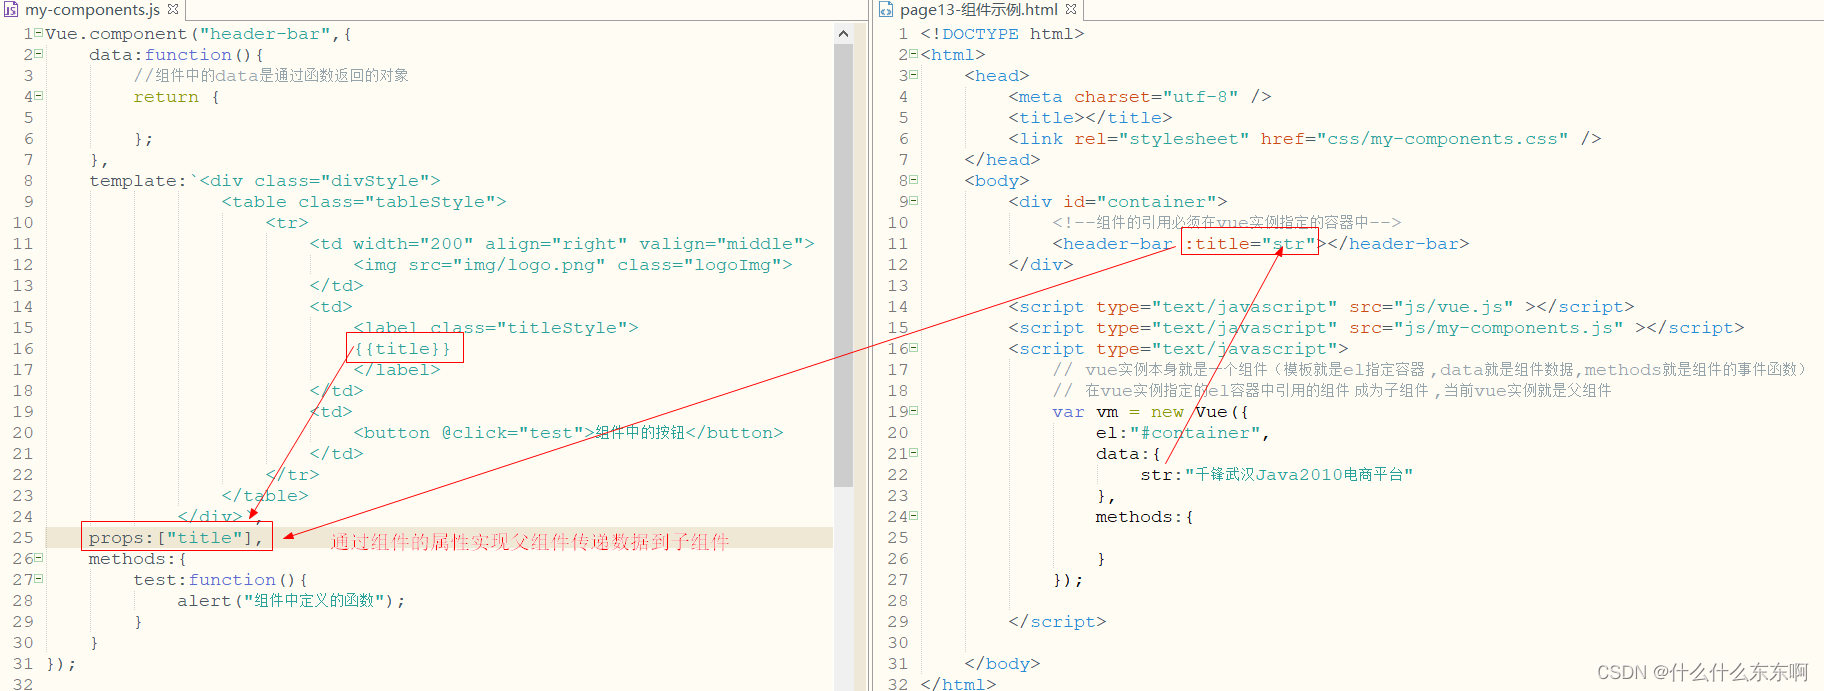The image size is (1824, 691).
Task: Collapse the <head> element at line 3
Action: click(914, 75)
